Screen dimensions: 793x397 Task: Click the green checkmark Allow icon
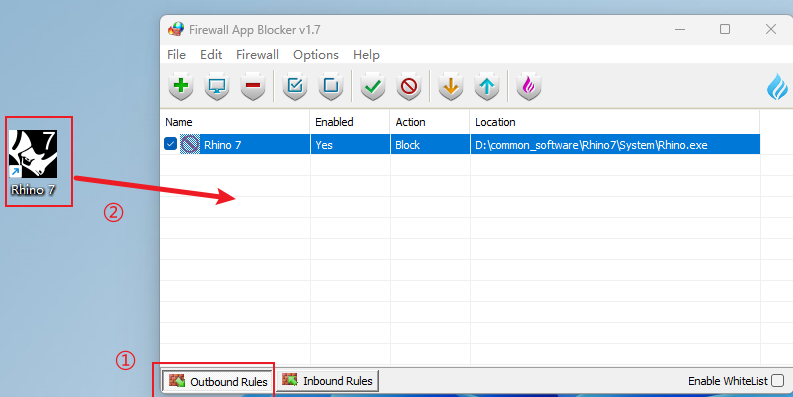(x=373, y=86)
